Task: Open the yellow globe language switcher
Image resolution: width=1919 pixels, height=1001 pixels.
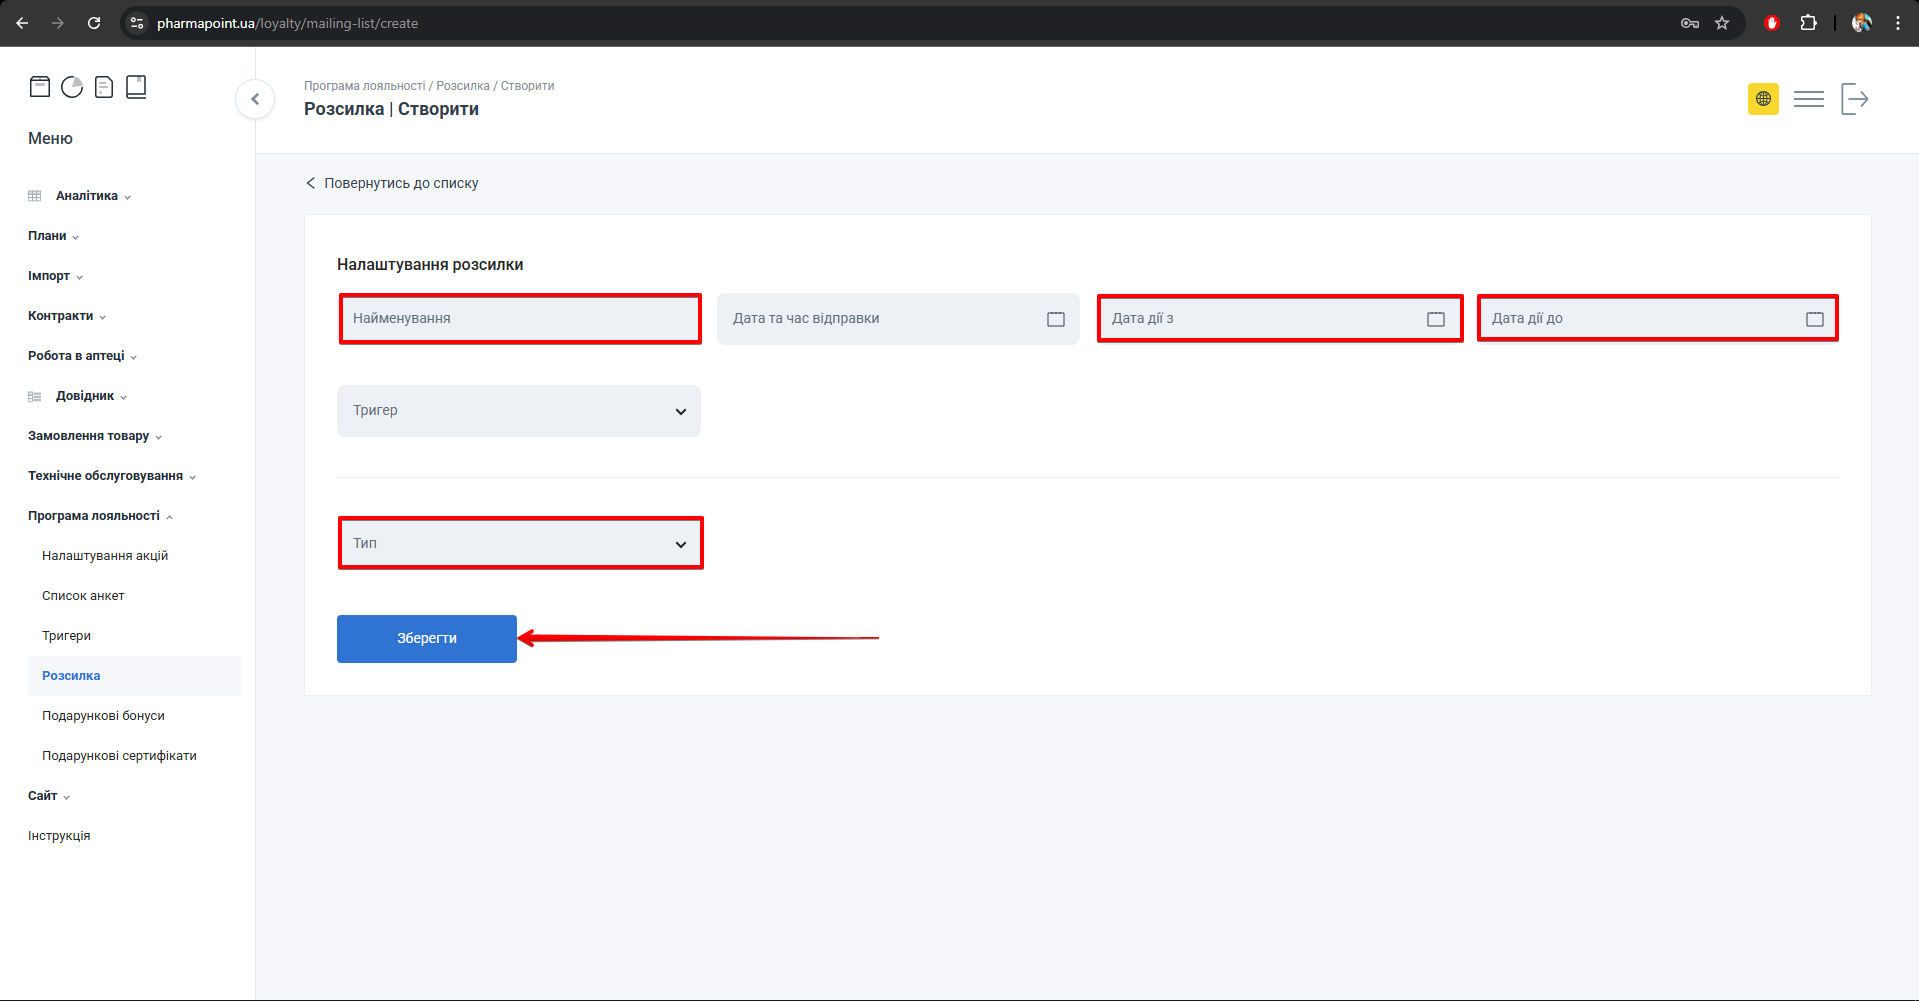Action: pos(1763,99)
